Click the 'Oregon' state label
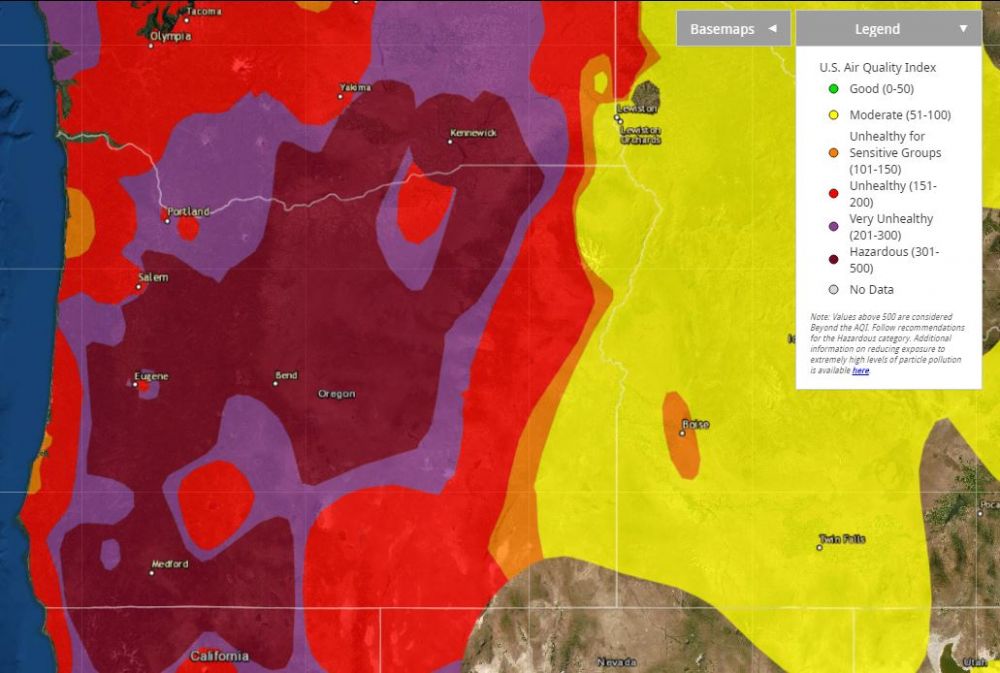 [x=337, y=394]
